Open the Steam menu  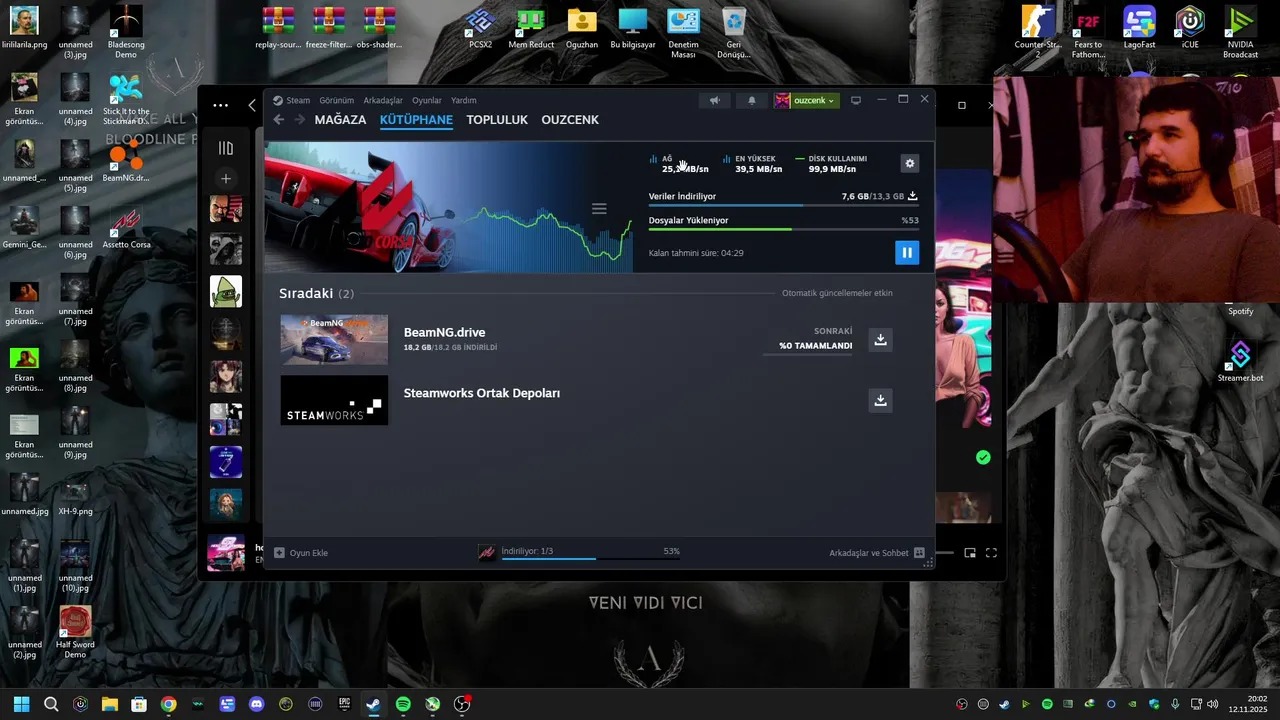coord(298,100)
